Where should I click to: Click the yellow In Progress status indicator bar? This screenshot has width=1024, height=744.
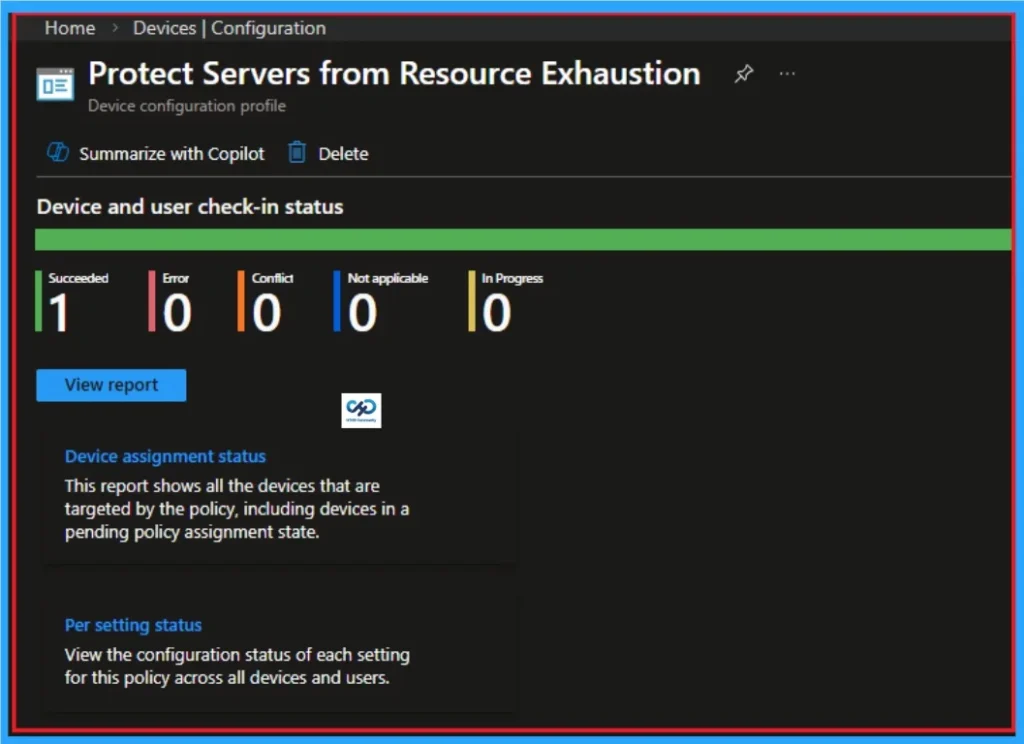tap(471, 300)
